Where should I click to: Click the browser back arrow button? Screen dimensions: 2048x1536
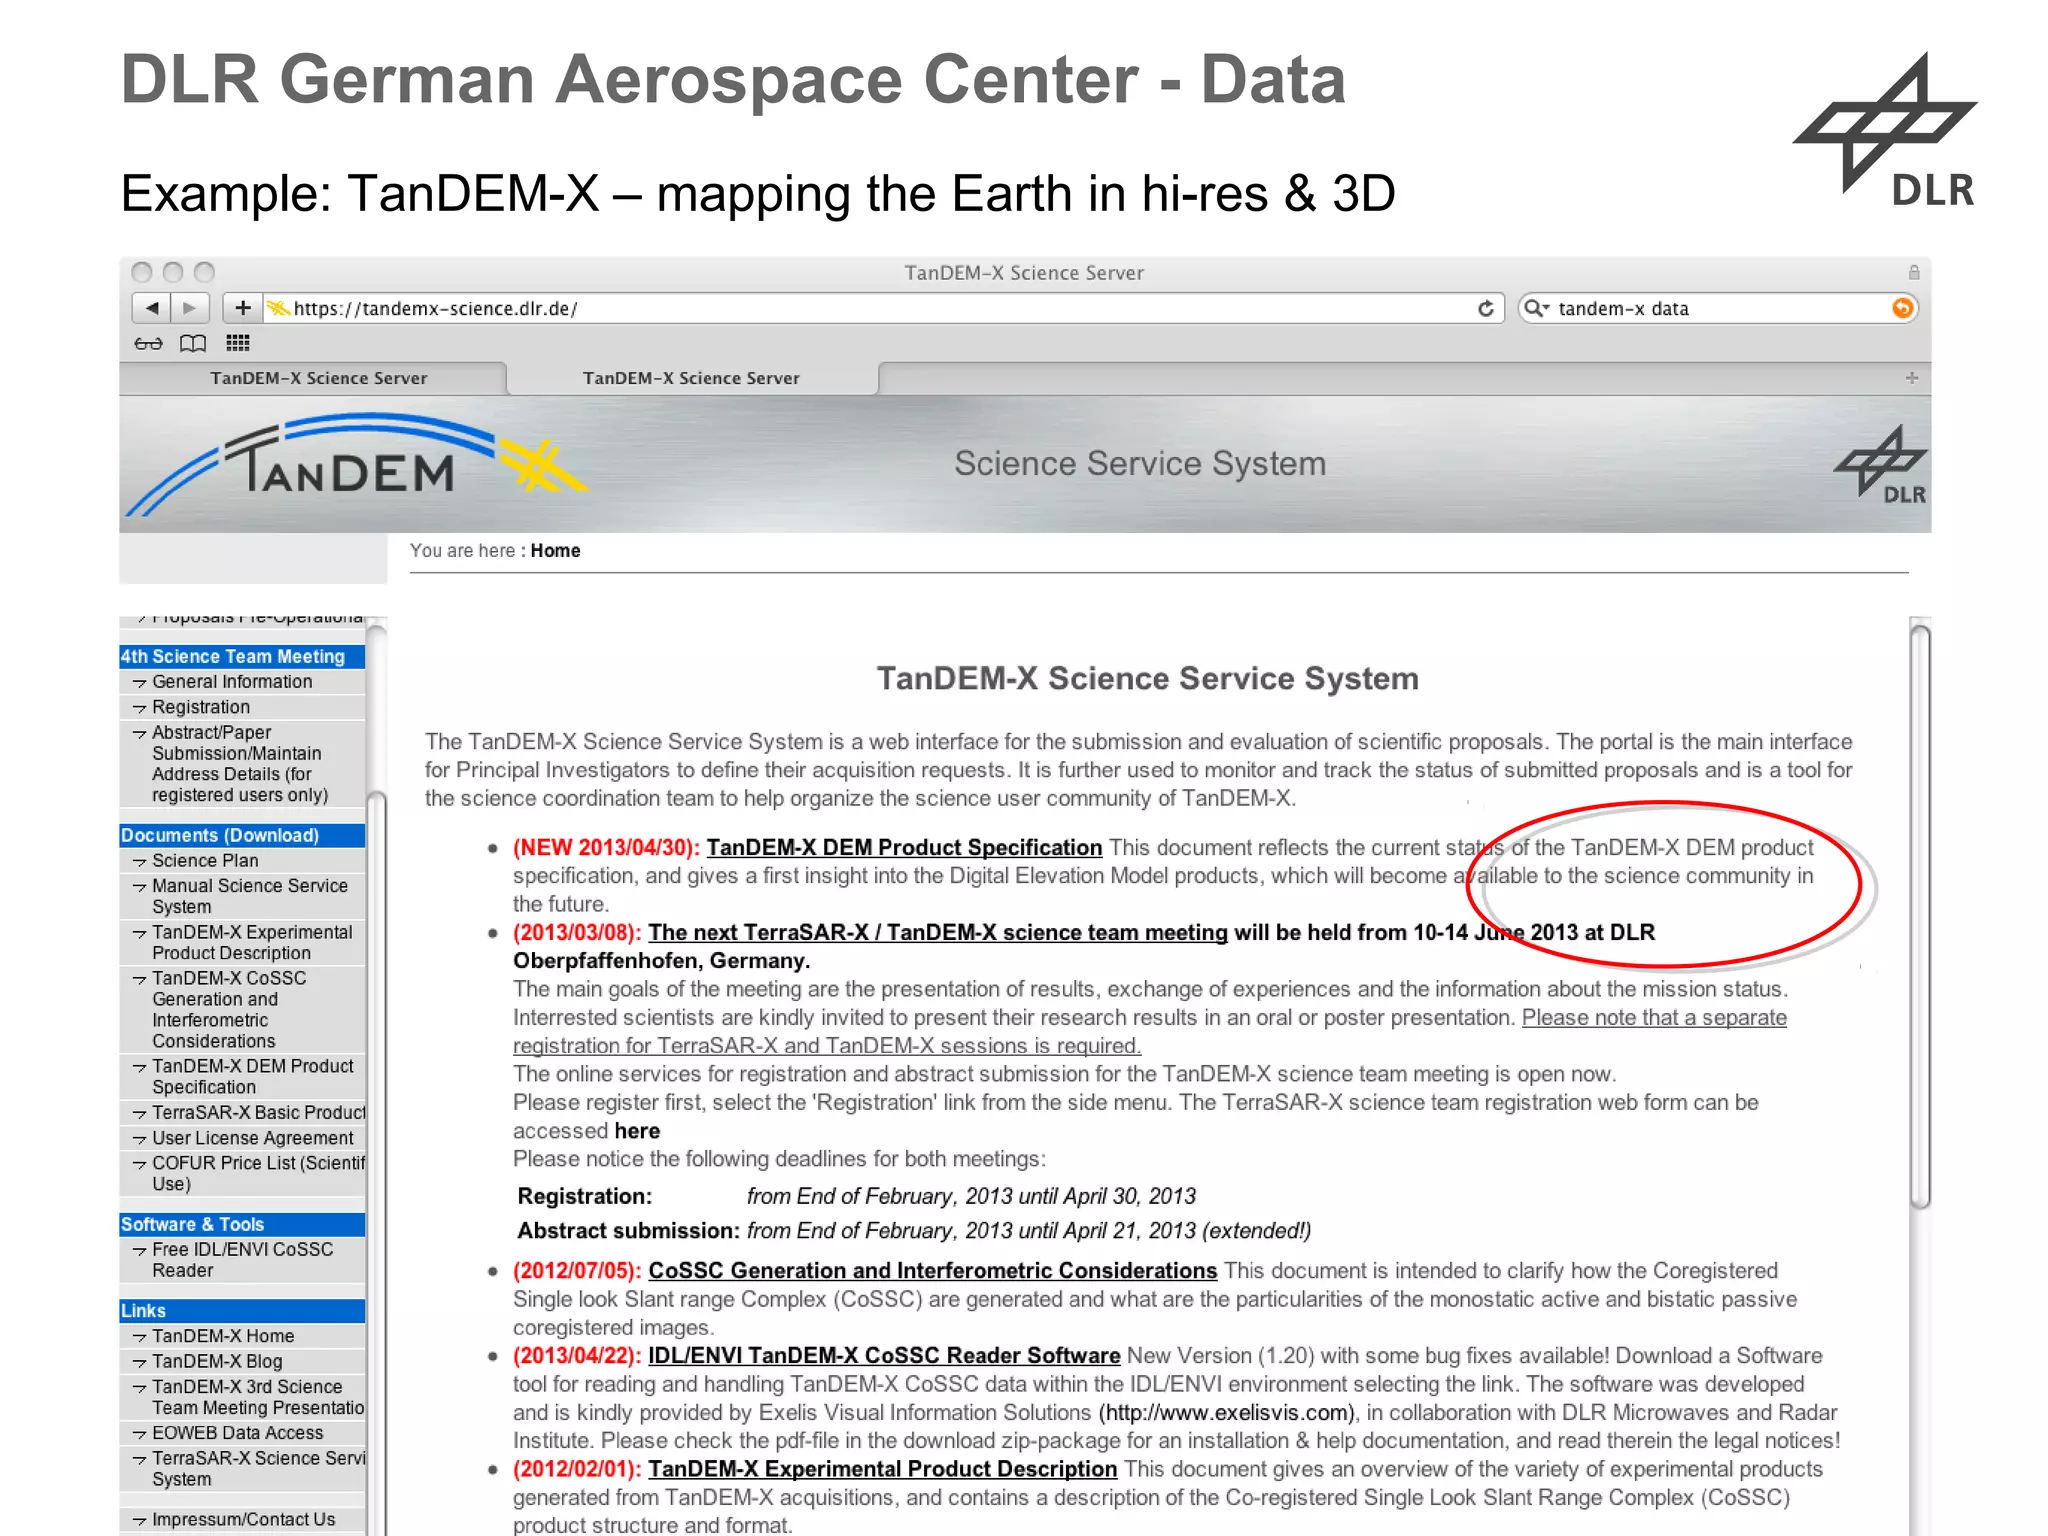pyautogui.click(x=151, y=308)
